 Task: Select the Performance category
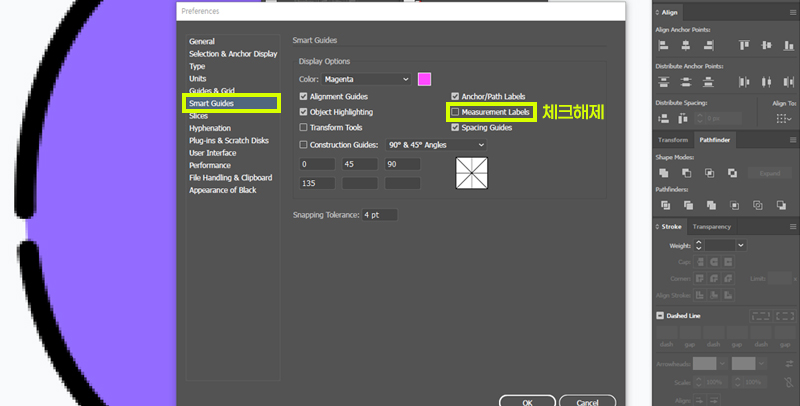210,165
